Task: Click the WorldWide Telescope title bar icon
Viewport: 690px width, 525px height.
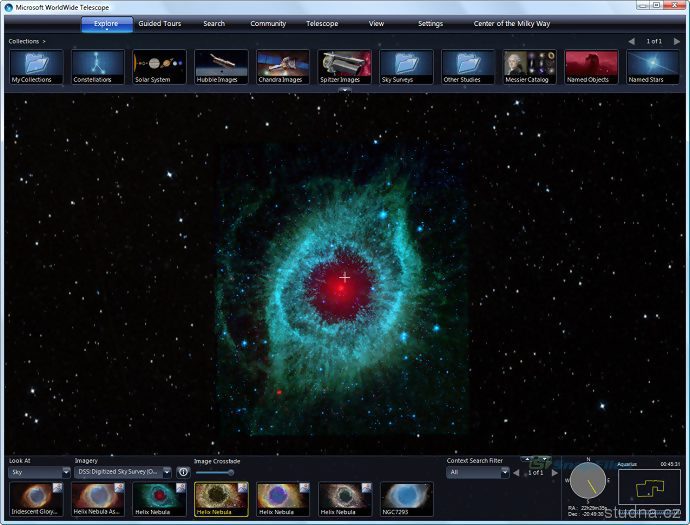Action: tap(9, 7)
